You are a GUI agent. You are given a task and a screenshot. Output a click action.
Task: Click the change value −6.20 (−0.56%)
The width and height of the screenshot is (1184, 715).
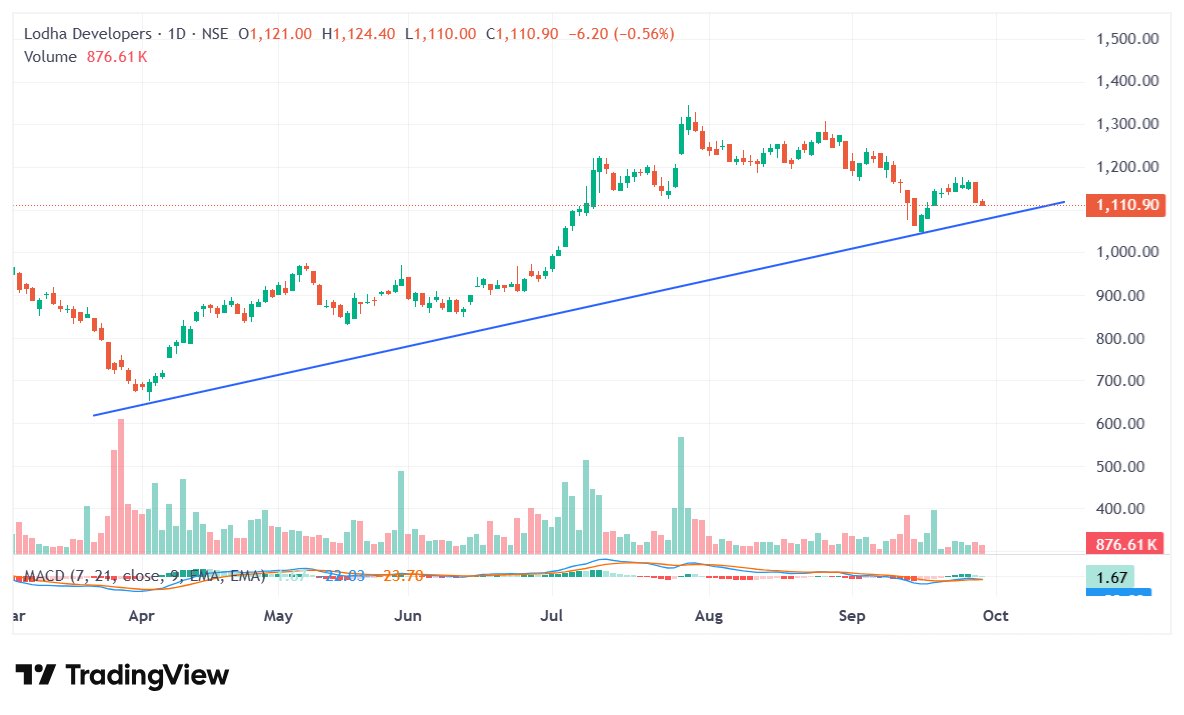[621, 34]
